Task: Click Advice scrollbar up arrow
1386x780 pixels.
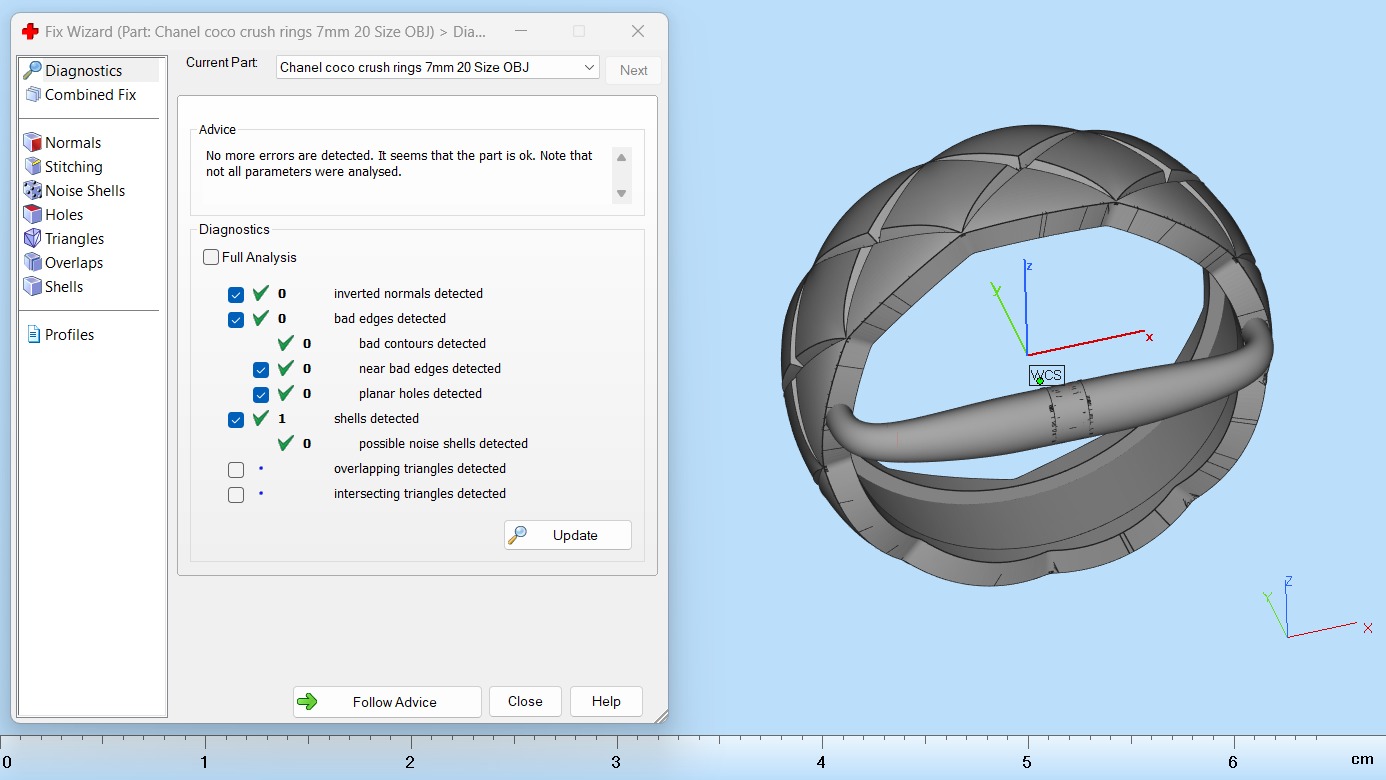Action: click(x=622, y=157)
